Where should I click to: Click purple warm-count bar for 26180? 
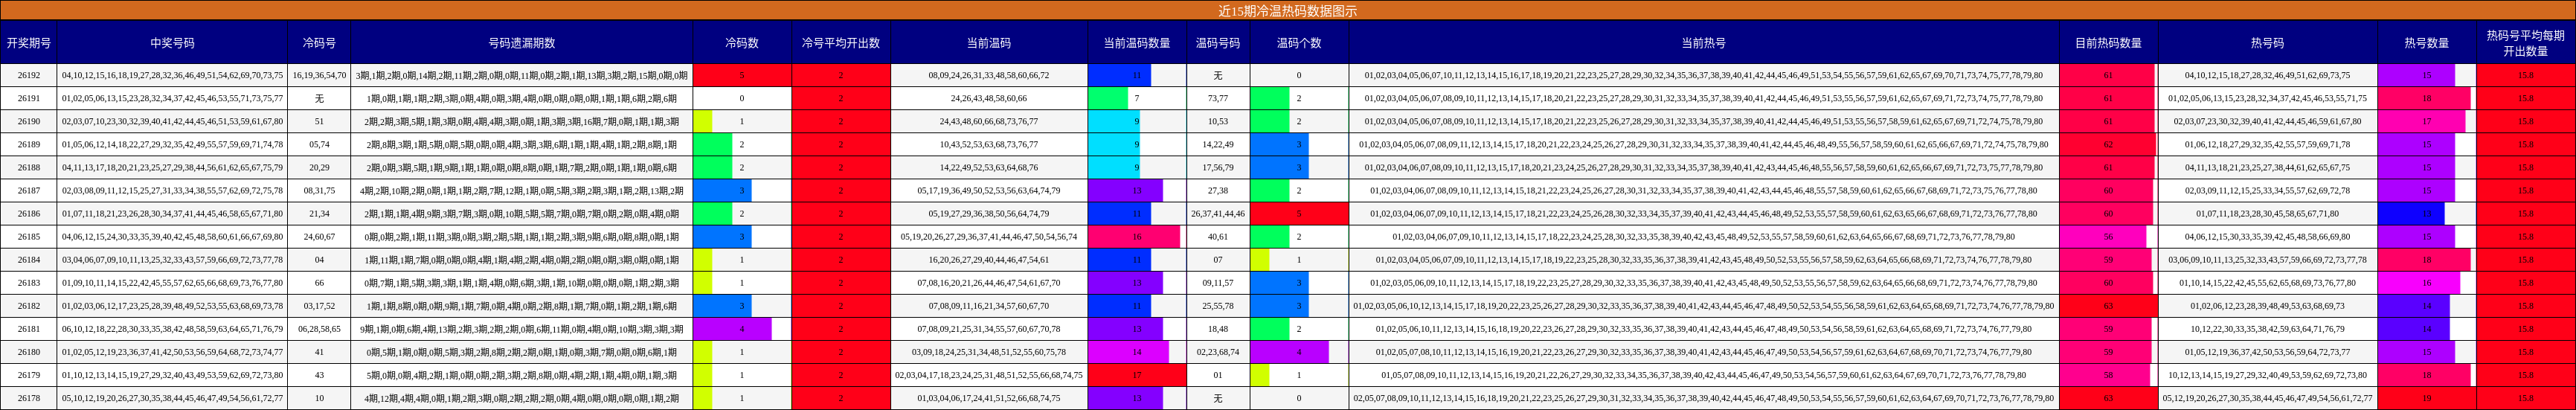coord(1289,352)
